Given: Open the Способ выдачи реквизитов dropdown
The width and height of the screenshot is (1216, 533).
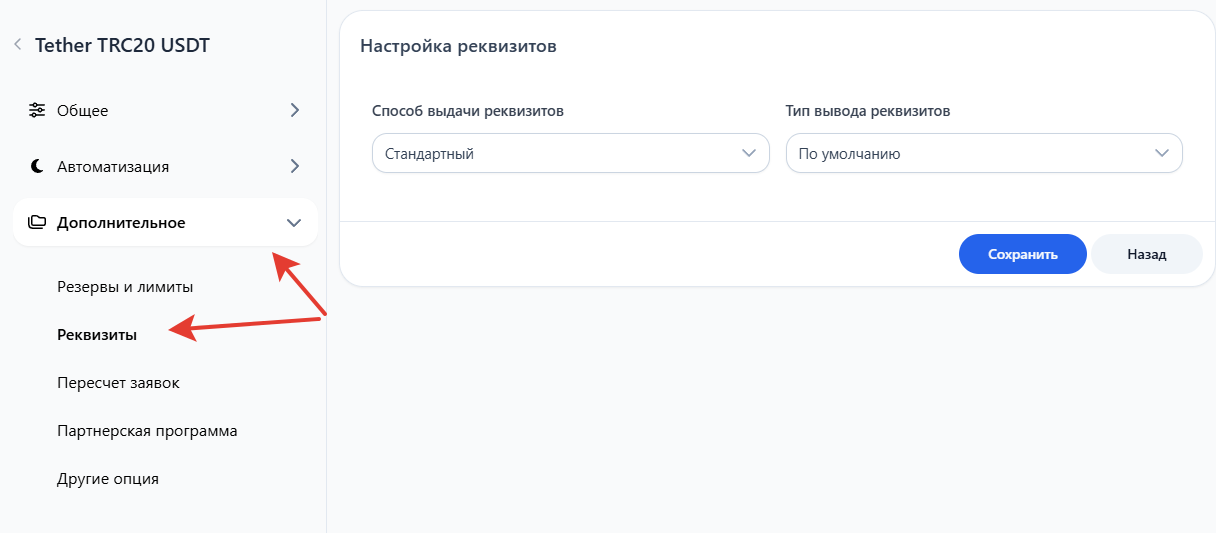Looking at the screenshot, I should 570,154.
